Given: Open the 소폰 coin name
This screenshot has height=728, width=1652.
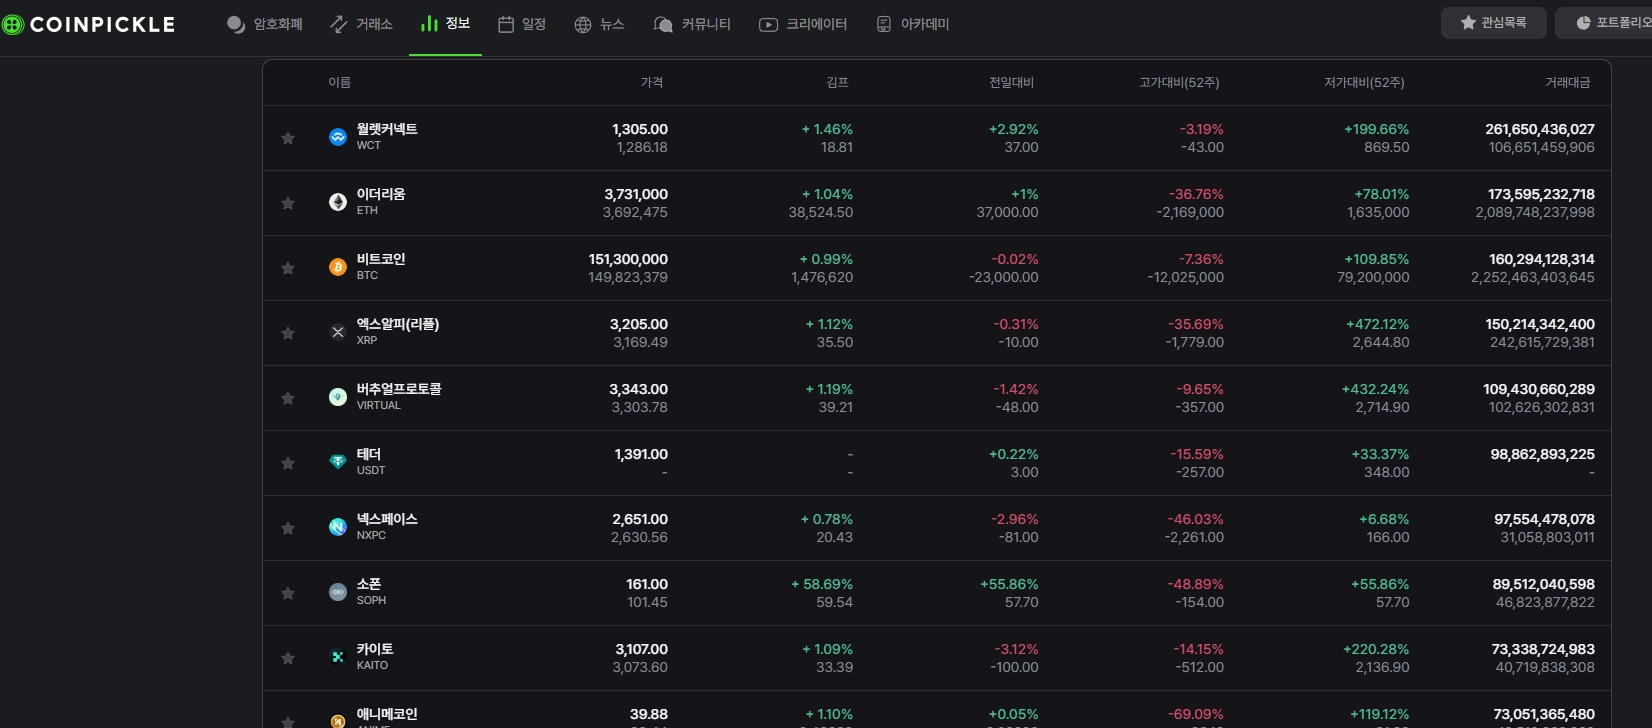Looking at the screenshot, I should coord(369,584).
